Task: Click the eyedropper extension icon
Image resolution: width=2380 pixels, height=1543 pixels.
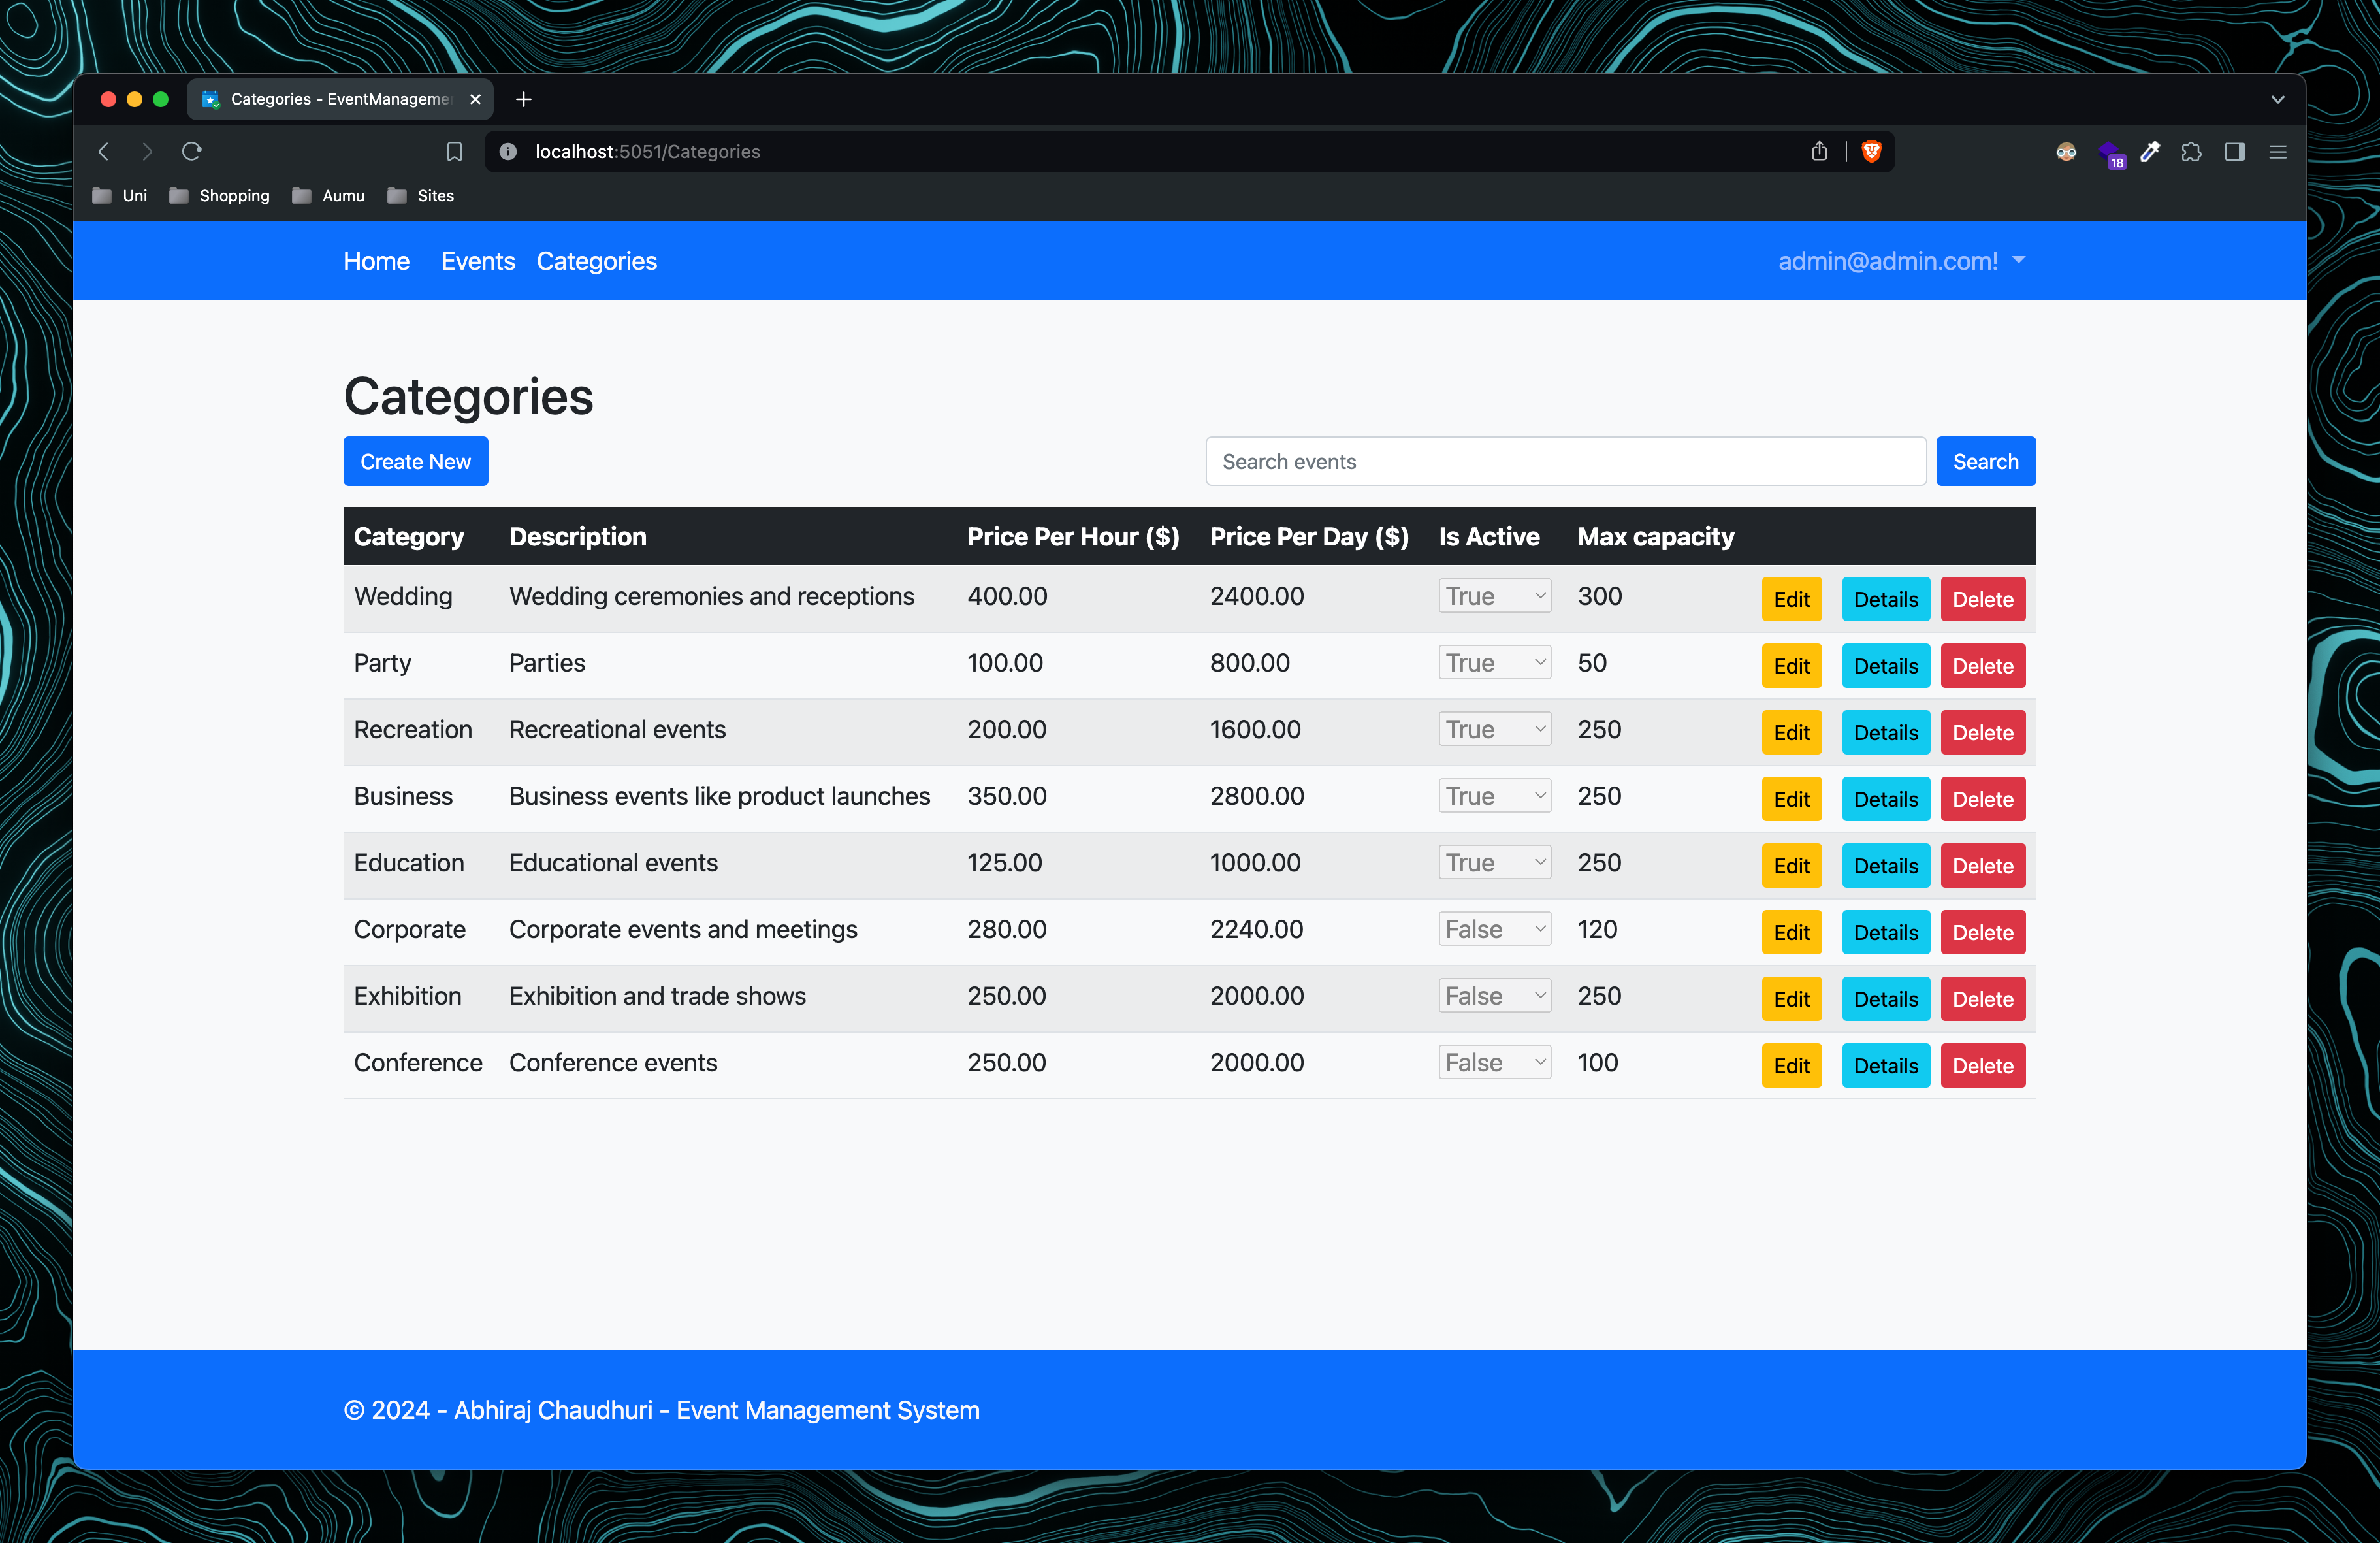Action: (2149, 152)
